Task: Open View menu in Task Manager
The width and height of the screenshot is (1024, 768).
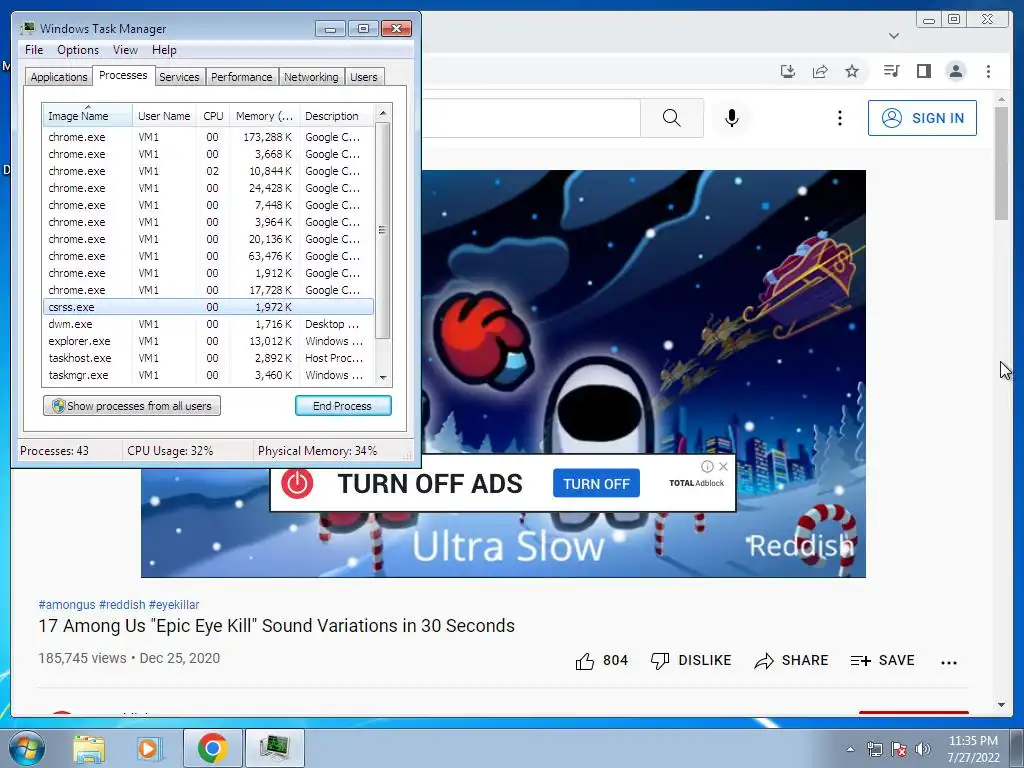Action: coord(125,50)
